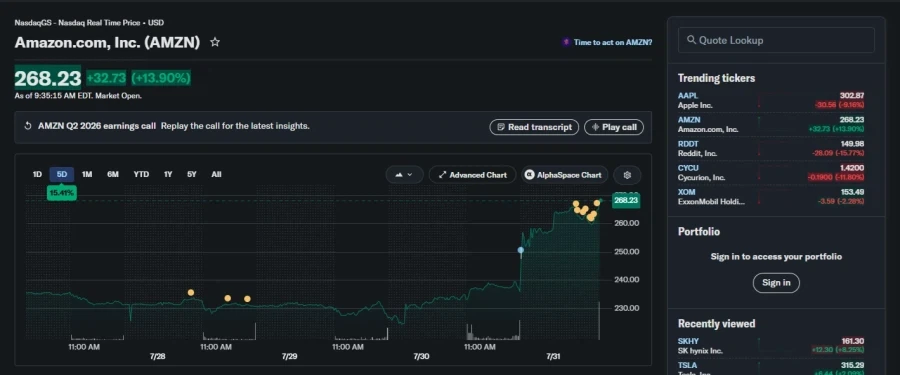Select the 5D range
Viewport: 900px width, 375px height.
coord(62,175)
